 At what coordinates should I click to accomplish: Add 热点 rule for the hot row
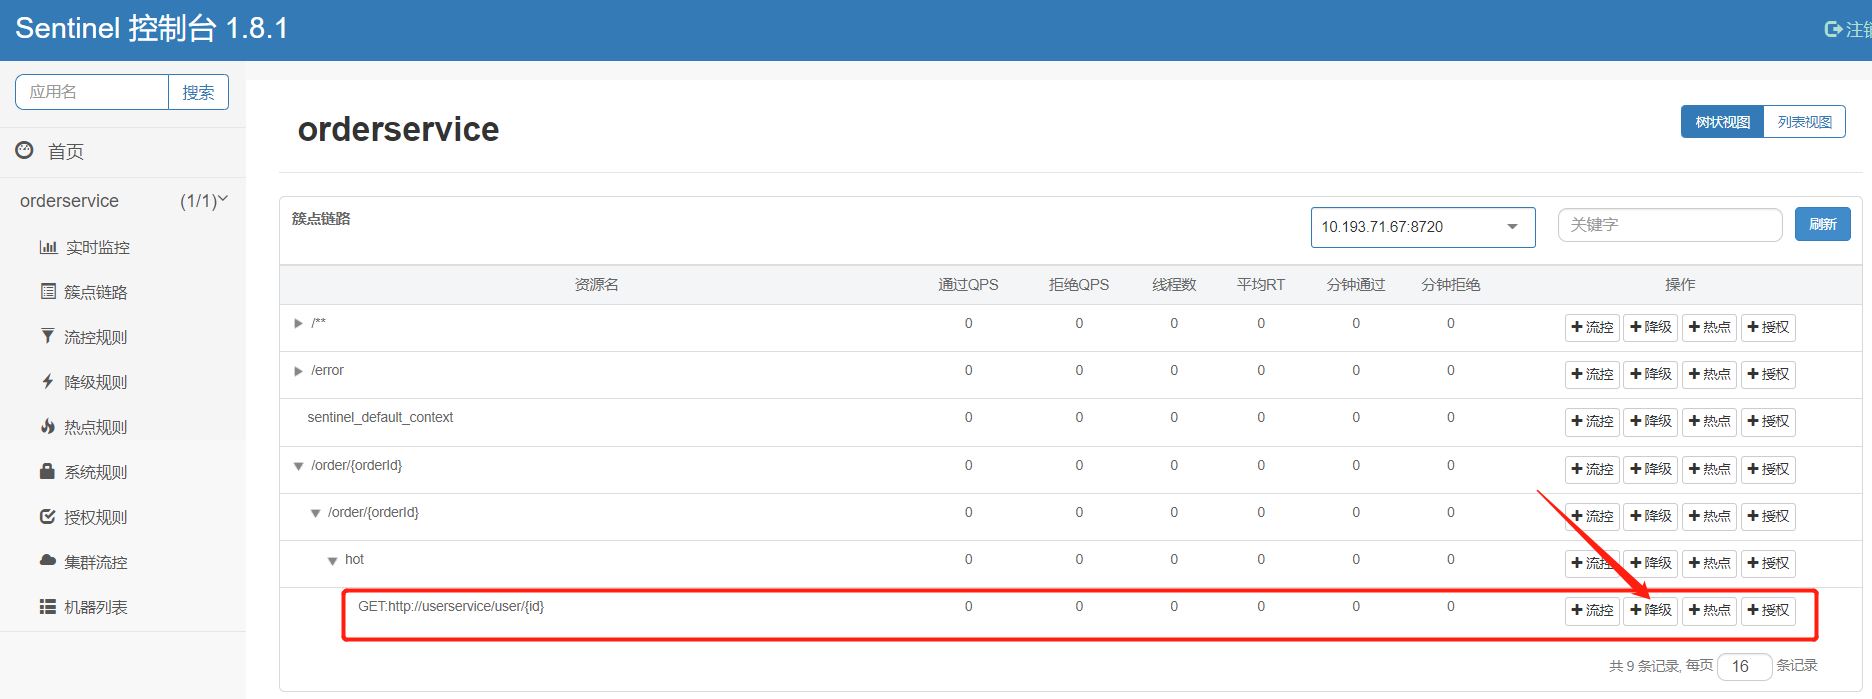1710,563
